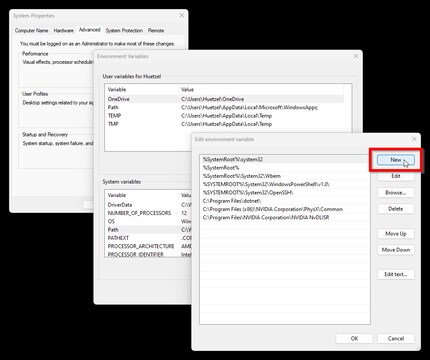Select the PATHEXT system variable row
This screenshot has height=360, width=430.
[x=148, y=238]
